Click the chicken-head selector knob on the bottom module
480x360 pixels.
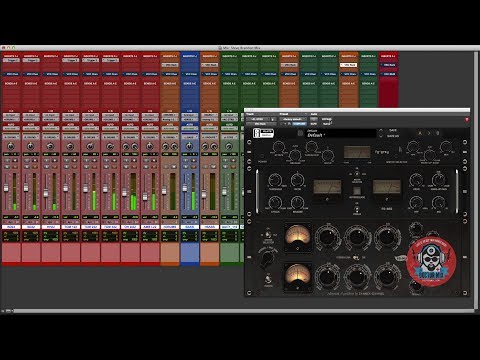pos(267,258)
